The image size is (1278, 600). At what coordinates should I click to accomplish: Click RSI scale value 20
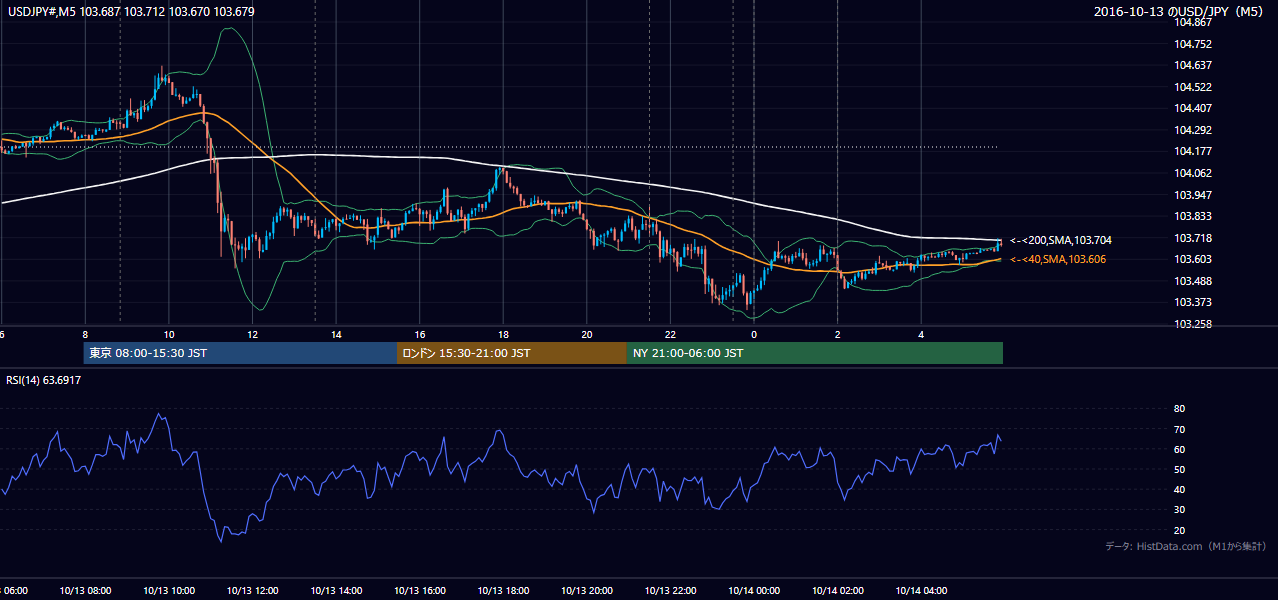1180,530
